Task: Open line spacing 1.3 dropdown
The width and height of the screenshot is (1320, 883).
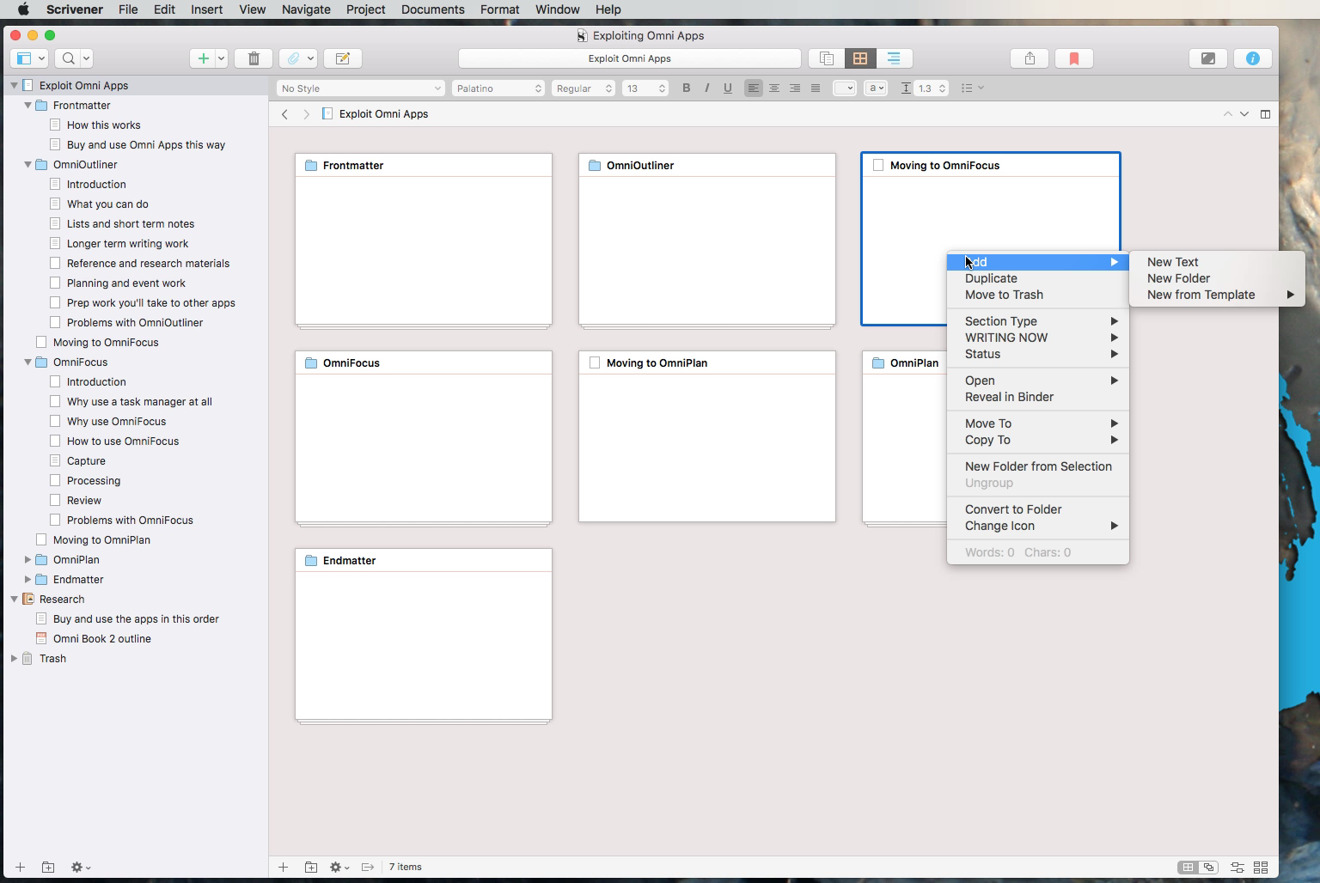Action: click(x=931, y=88)
